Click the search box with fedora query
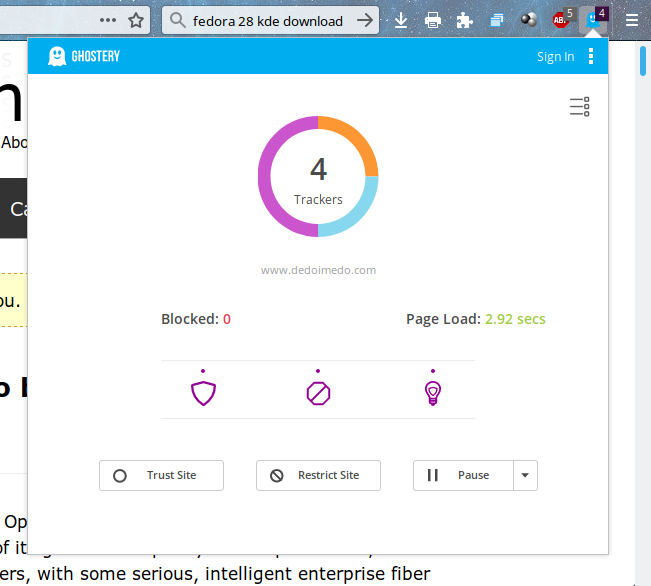This screenshot has height=586, width=651. (270, 20)
